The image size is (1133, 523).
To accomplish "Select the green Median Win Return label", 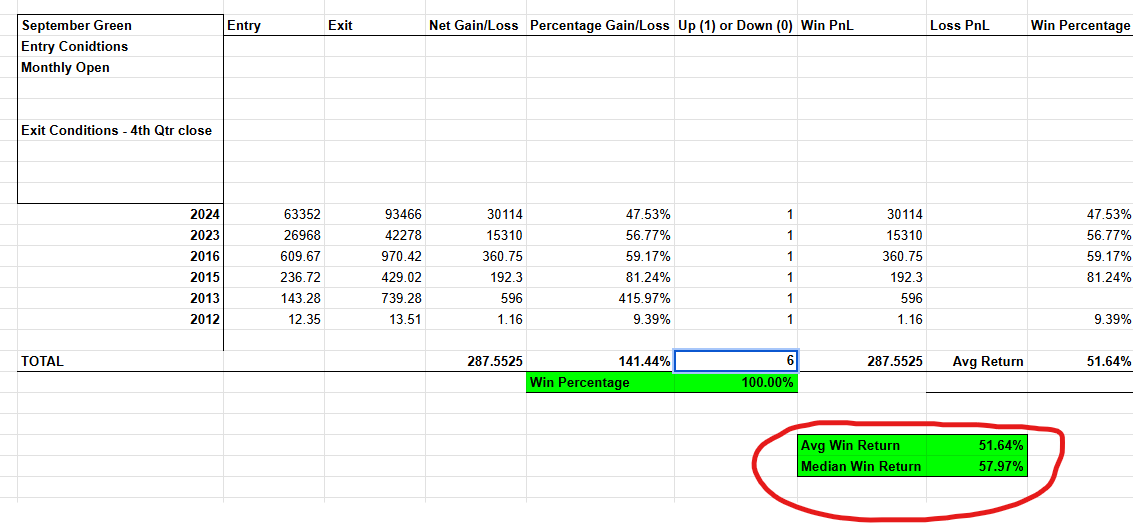I will tap(861, 466).
